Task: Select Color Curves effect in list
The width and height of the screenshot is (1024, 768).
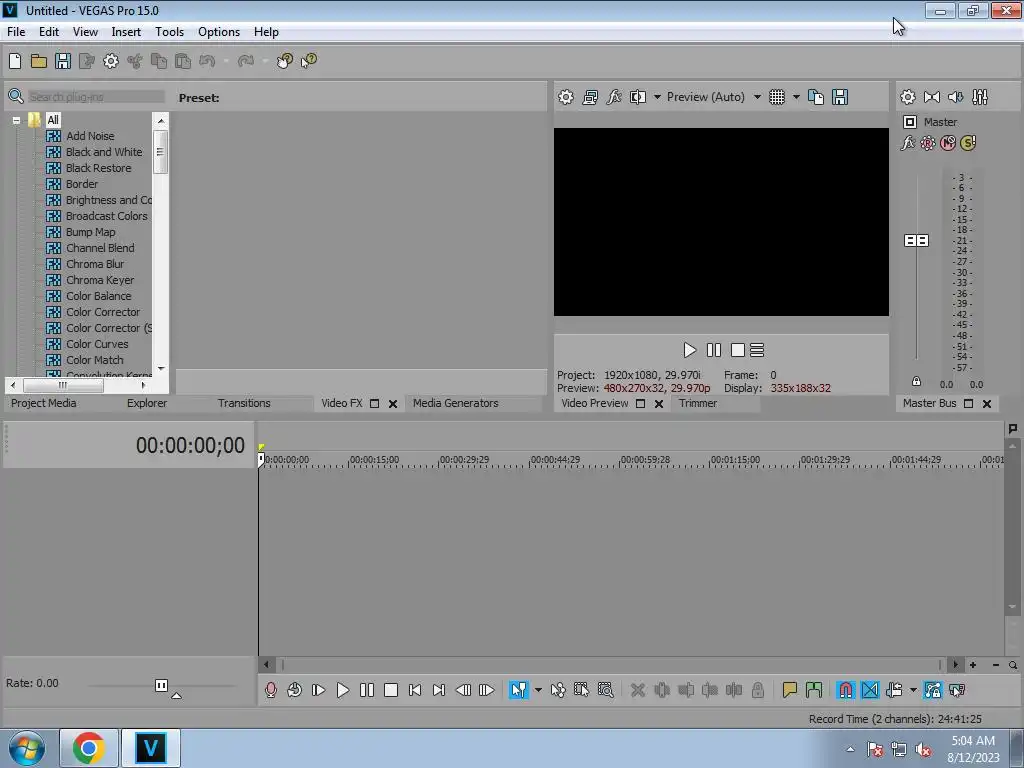Action: click(x=97, y=344)
